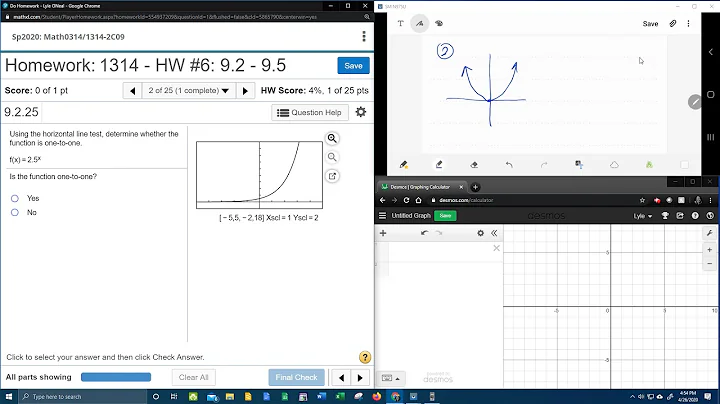720x404 pixels.
Task: Undo the last stroke in notes app
Action: [509, 164]
